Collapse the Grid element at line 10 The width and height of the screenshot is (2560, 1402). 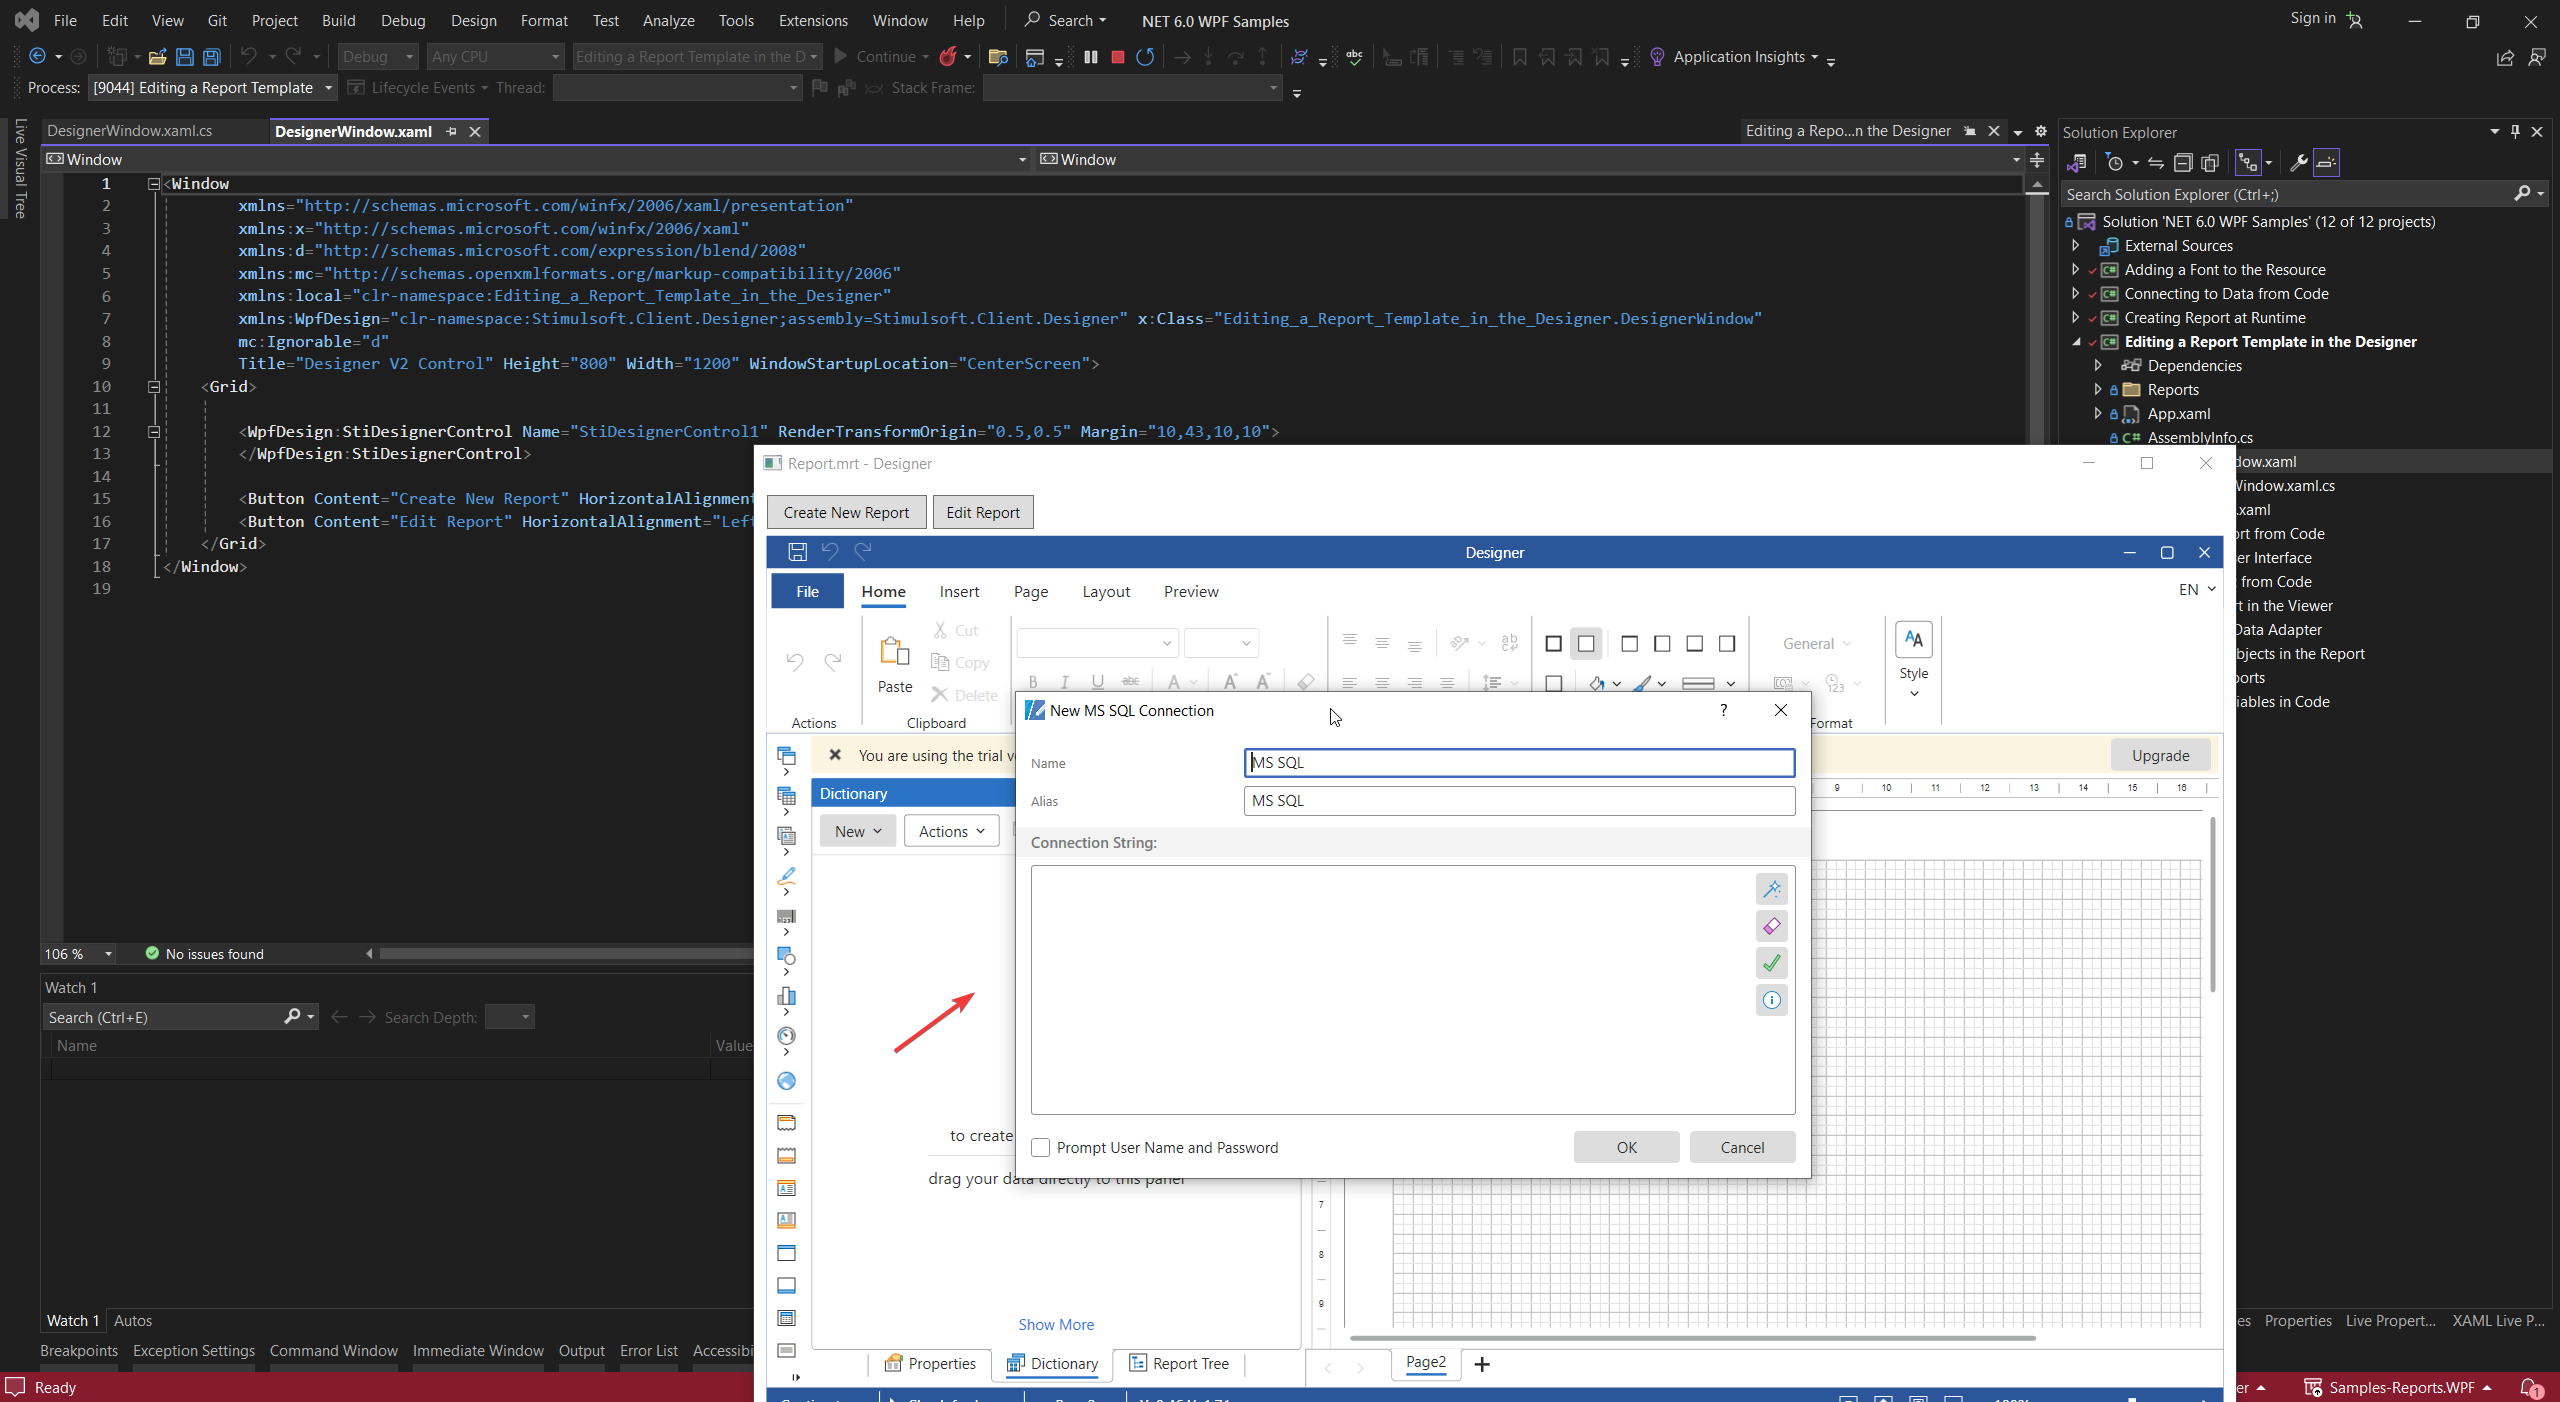tap(154, 387)
